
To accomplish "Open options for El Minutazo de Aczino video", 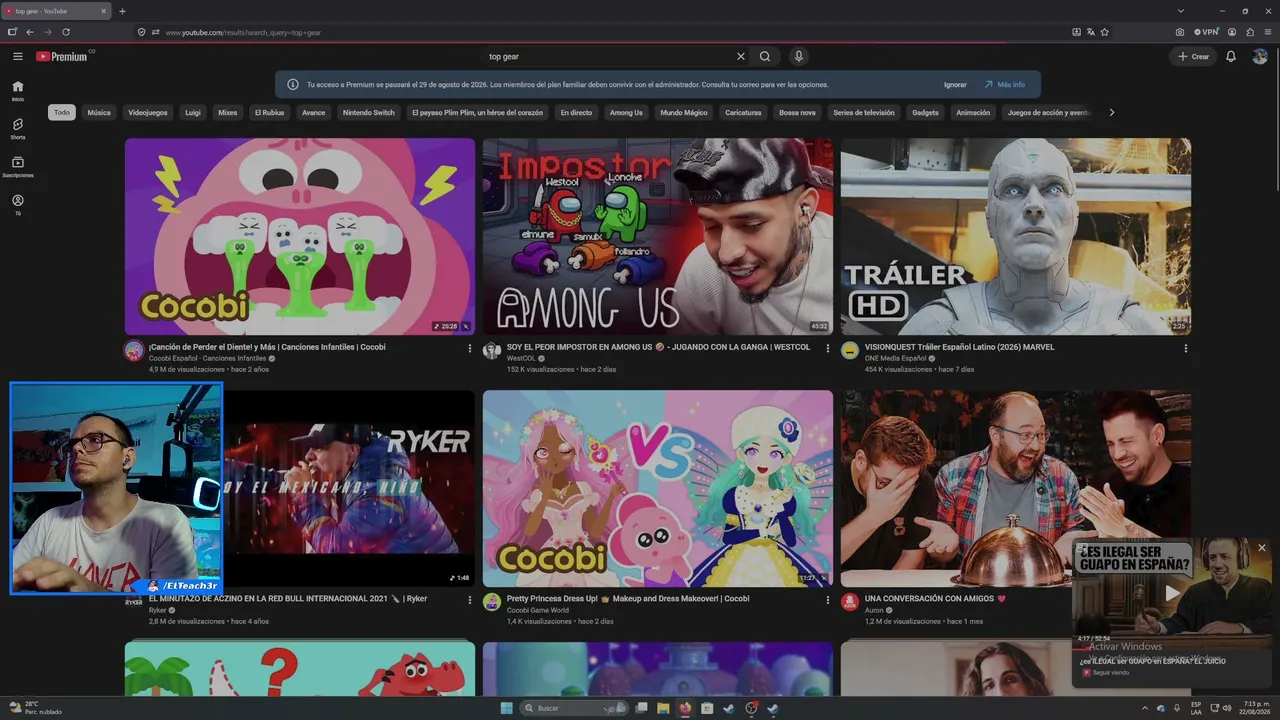I will click(x=469, y=600).
